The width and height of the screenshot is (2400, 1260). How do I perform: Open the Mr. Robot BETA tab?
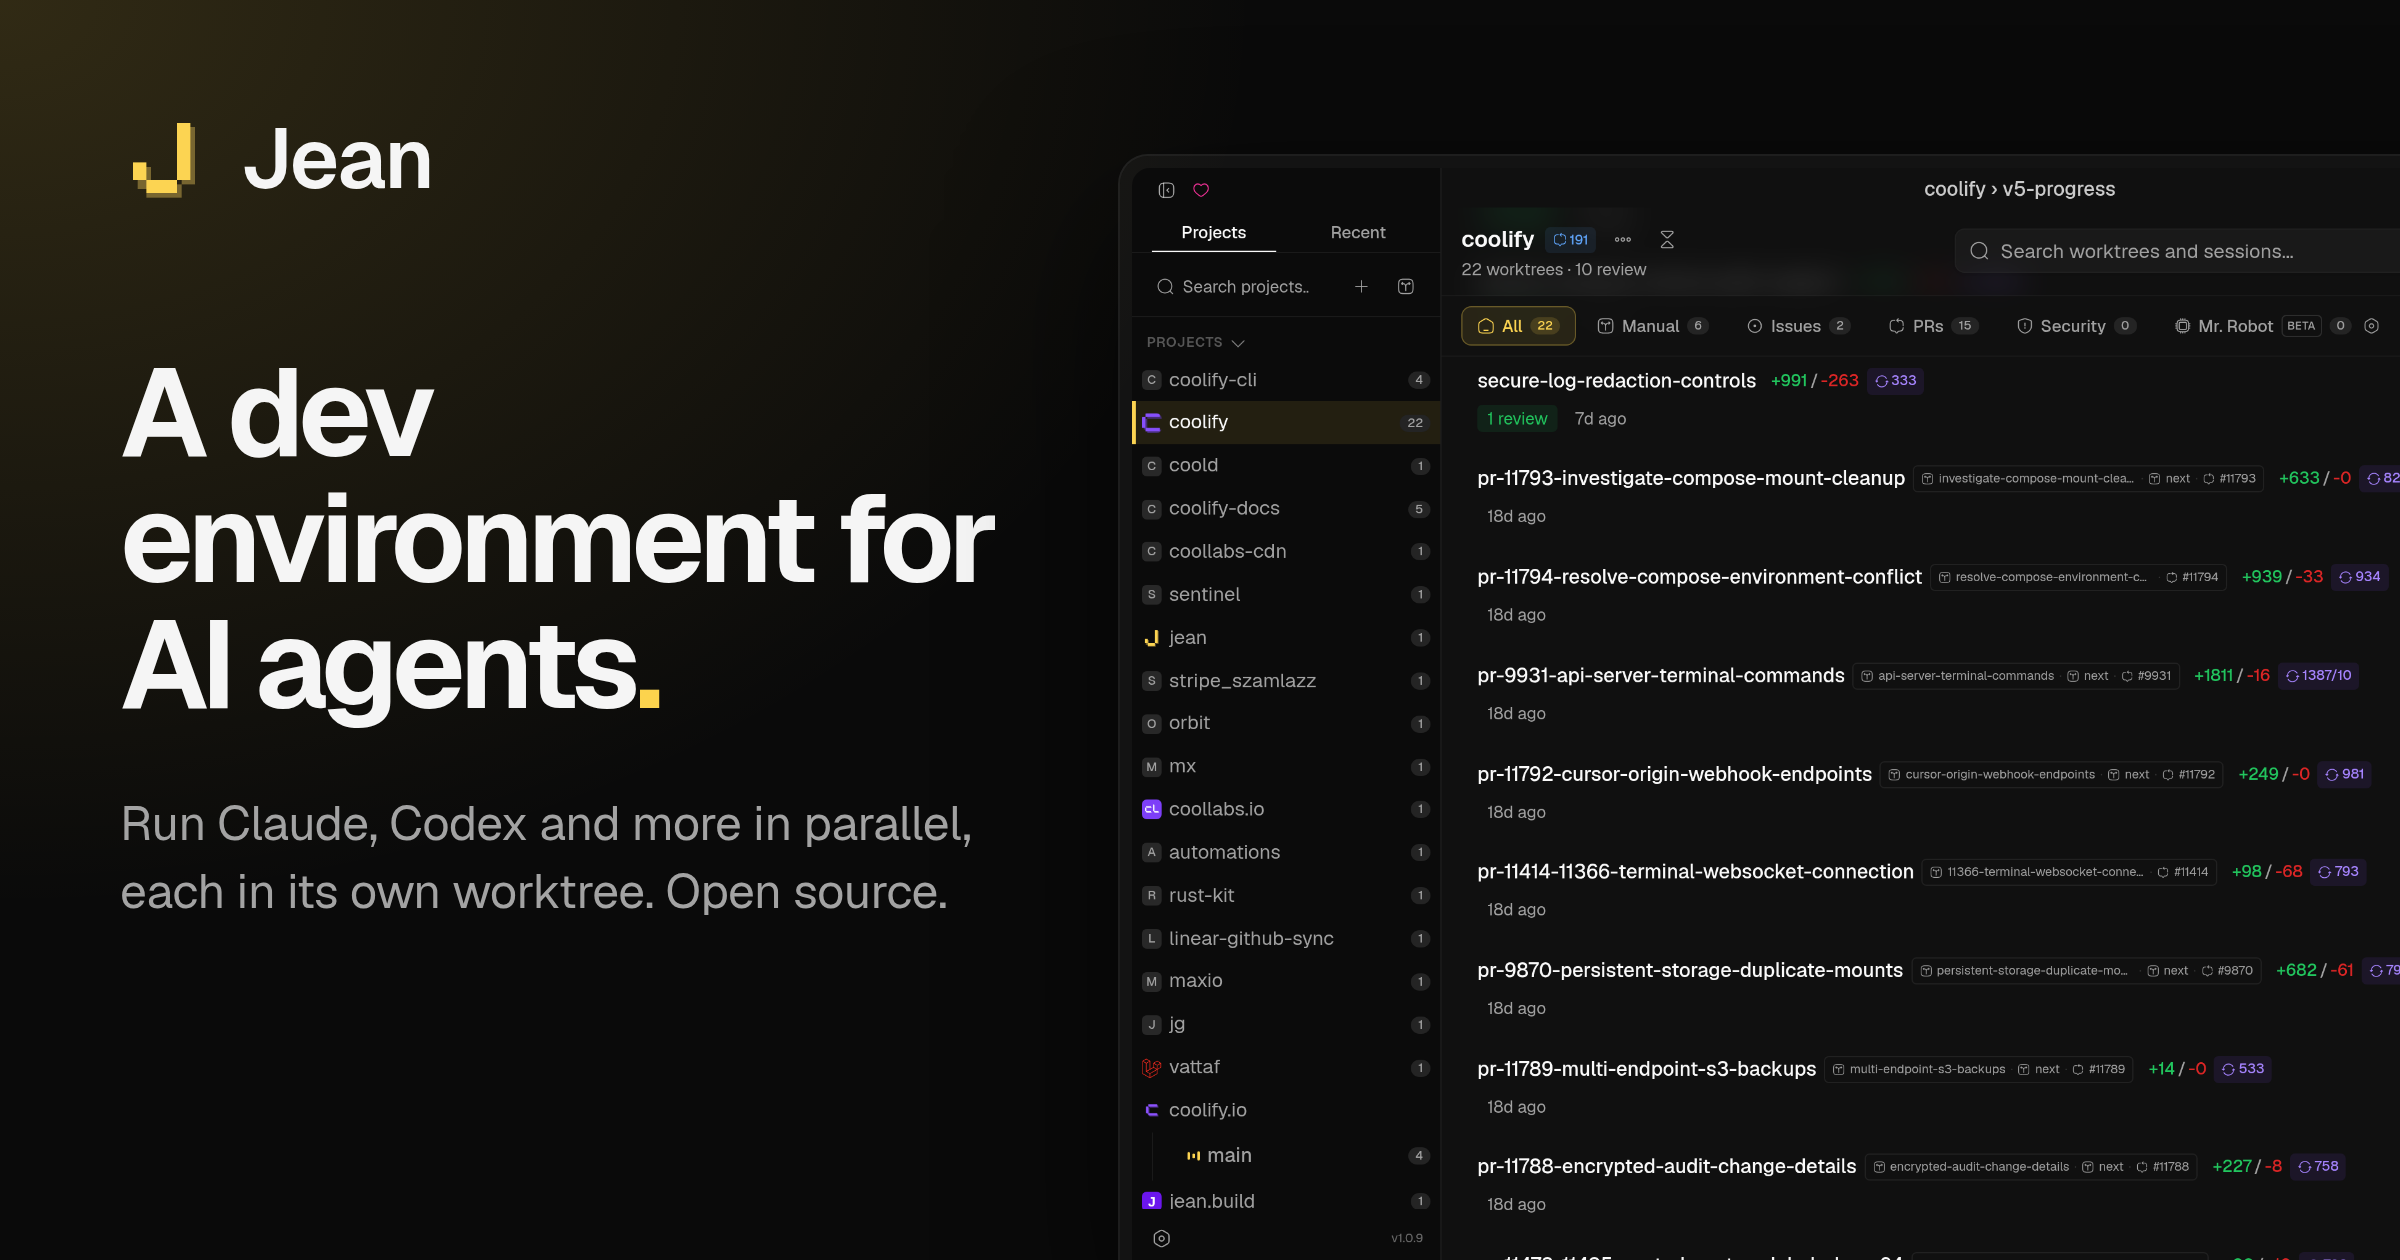(x=2262, y=326)
